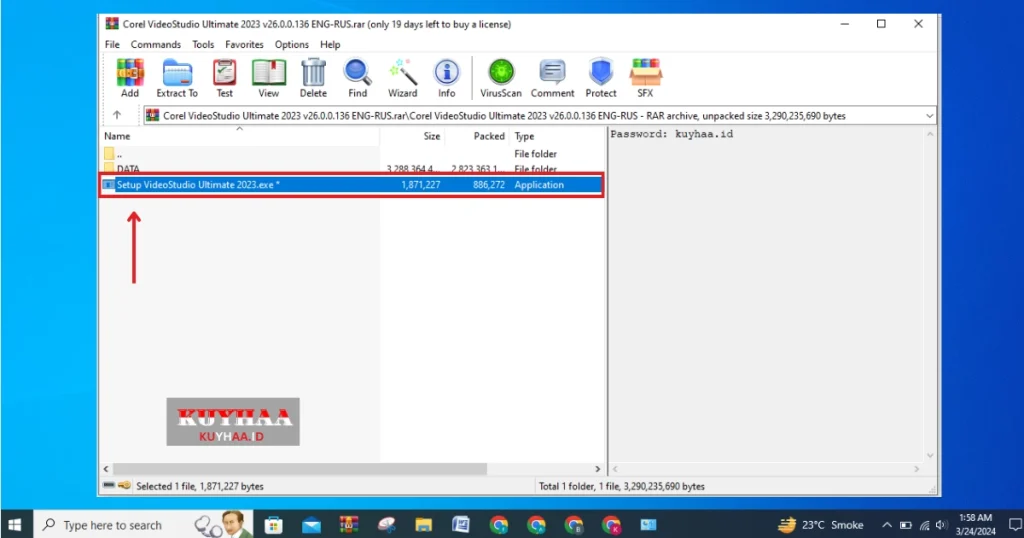Sort files by Size column header
Viewport: 1024px width, 538px height.
tap(432, 136)
